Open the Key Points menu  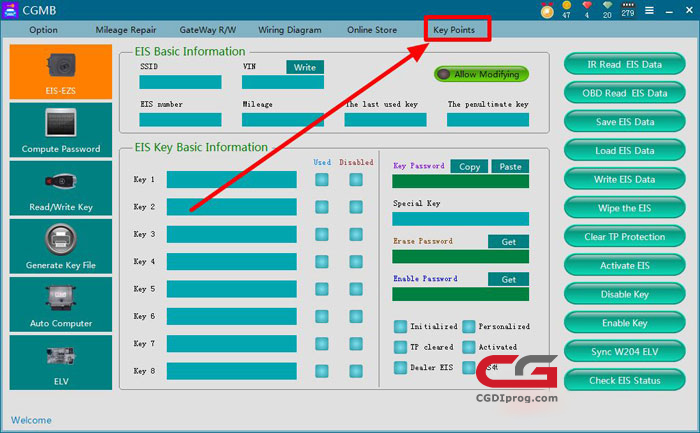click(454, 30)
